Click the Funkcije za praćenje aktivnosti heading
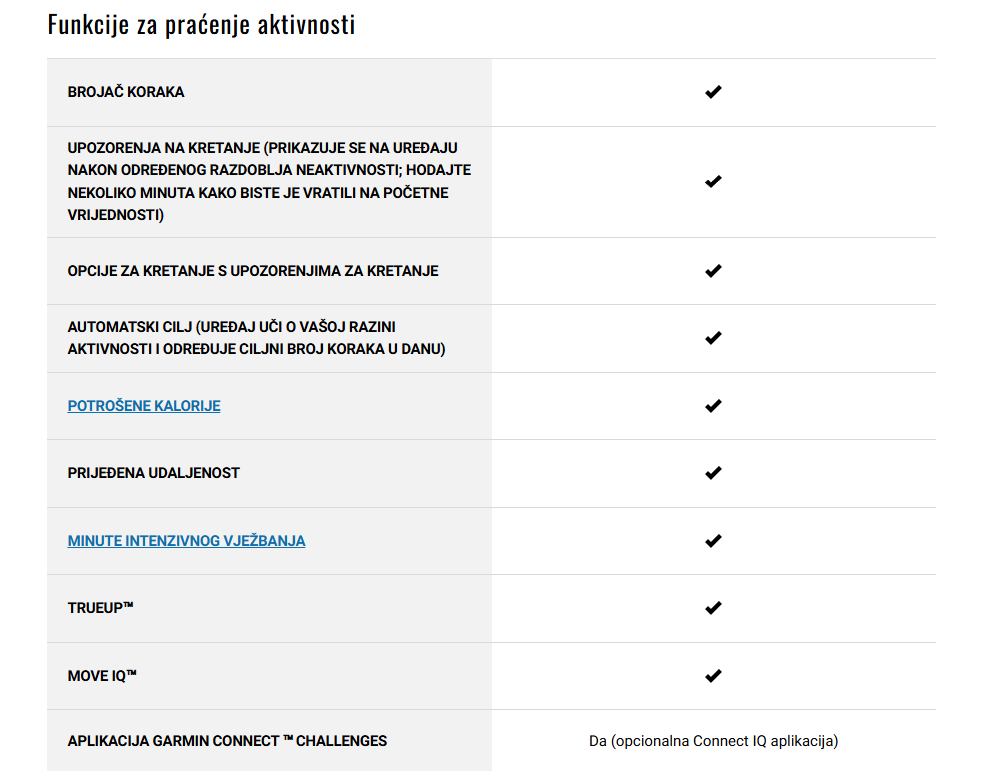 pos(201,25)
